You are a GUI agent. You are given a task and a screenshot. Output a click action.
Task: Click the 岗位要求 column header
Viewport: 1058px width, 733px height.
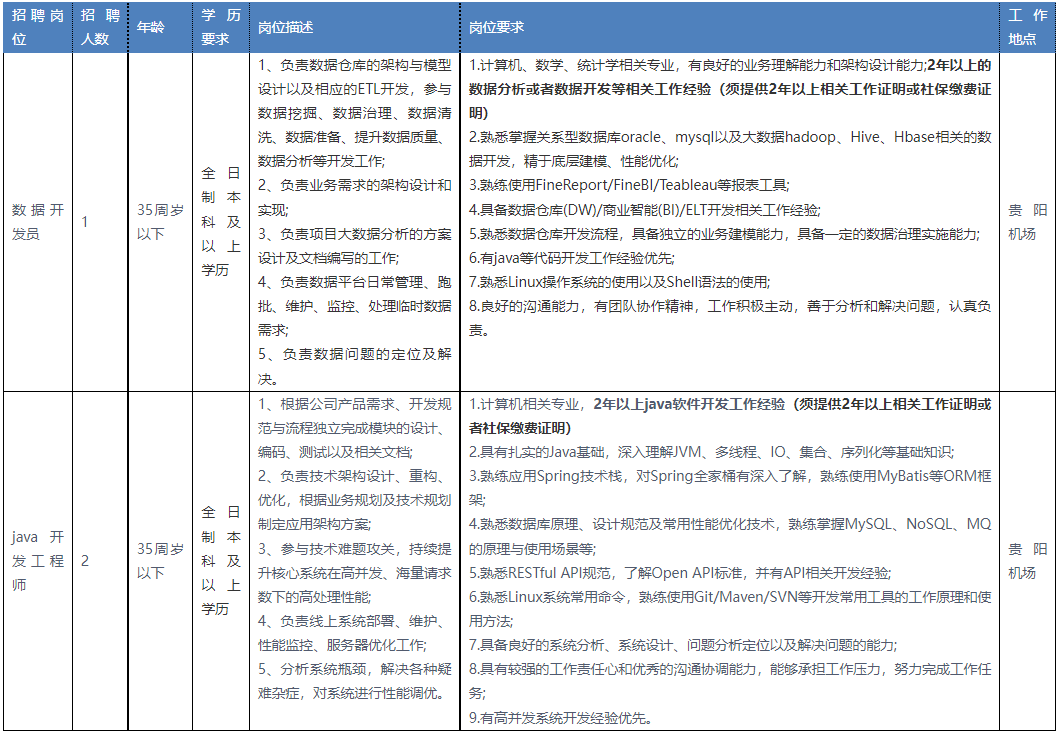click(x=497, y=28)
